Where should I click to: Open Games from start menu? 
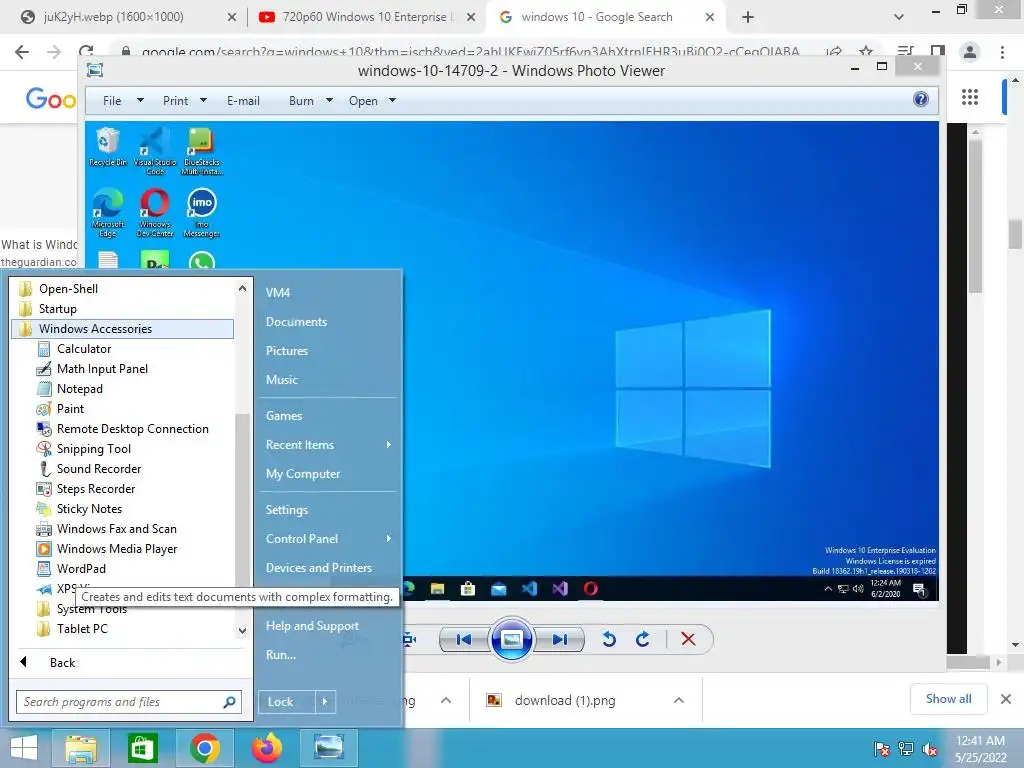283,415
